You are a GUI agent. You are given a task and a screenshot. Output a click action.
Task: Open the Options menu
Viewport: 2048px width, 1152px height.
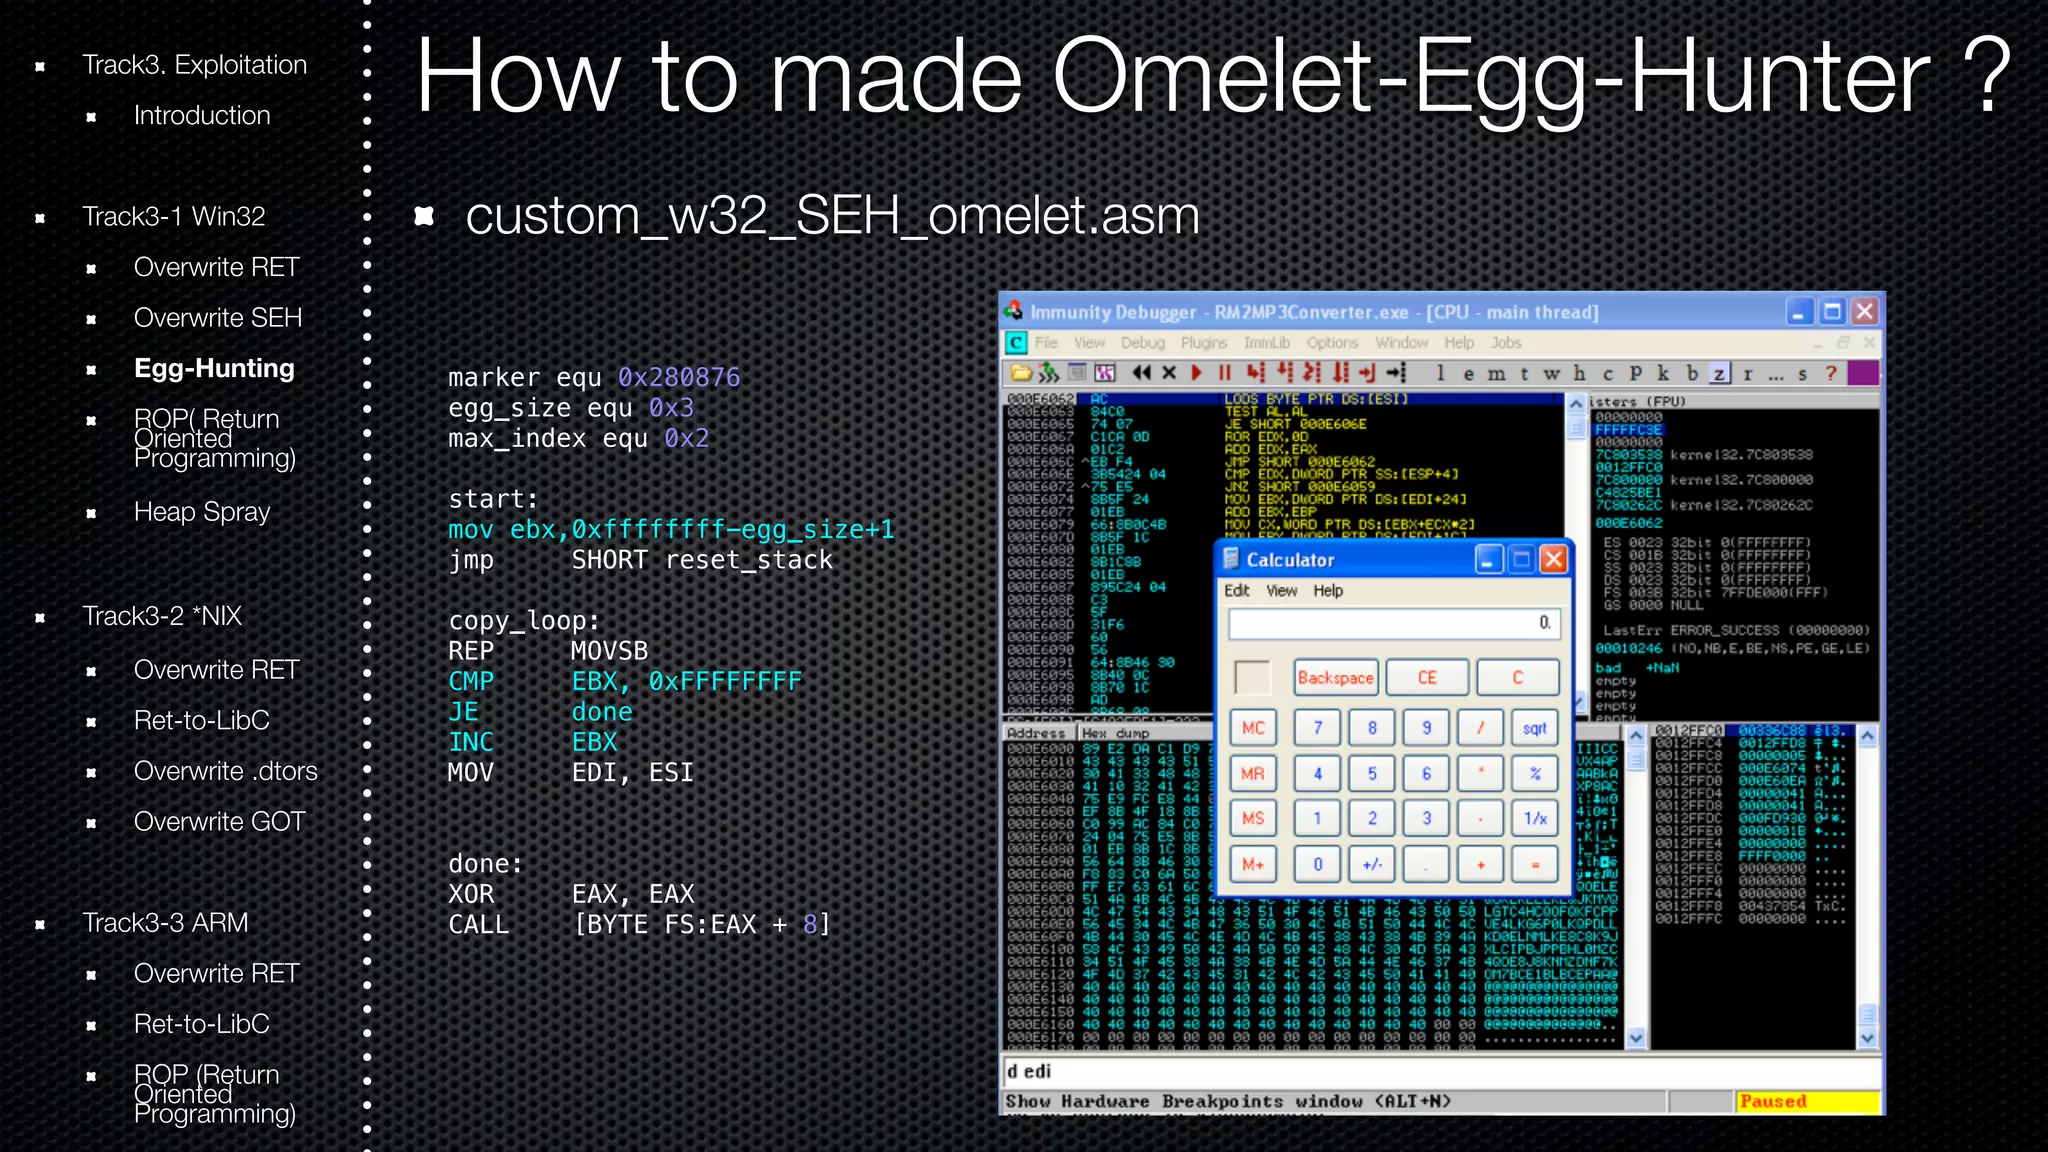(x=1333, y=342)
